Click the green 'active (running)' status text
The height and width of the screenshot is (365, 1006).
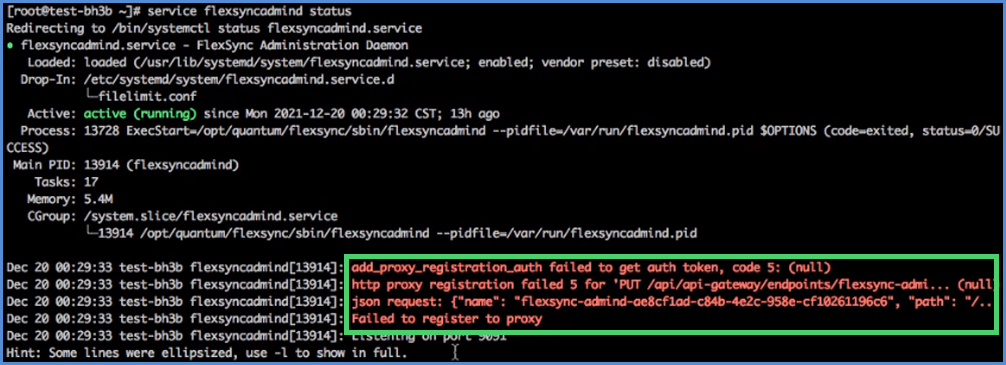[140, 114]
